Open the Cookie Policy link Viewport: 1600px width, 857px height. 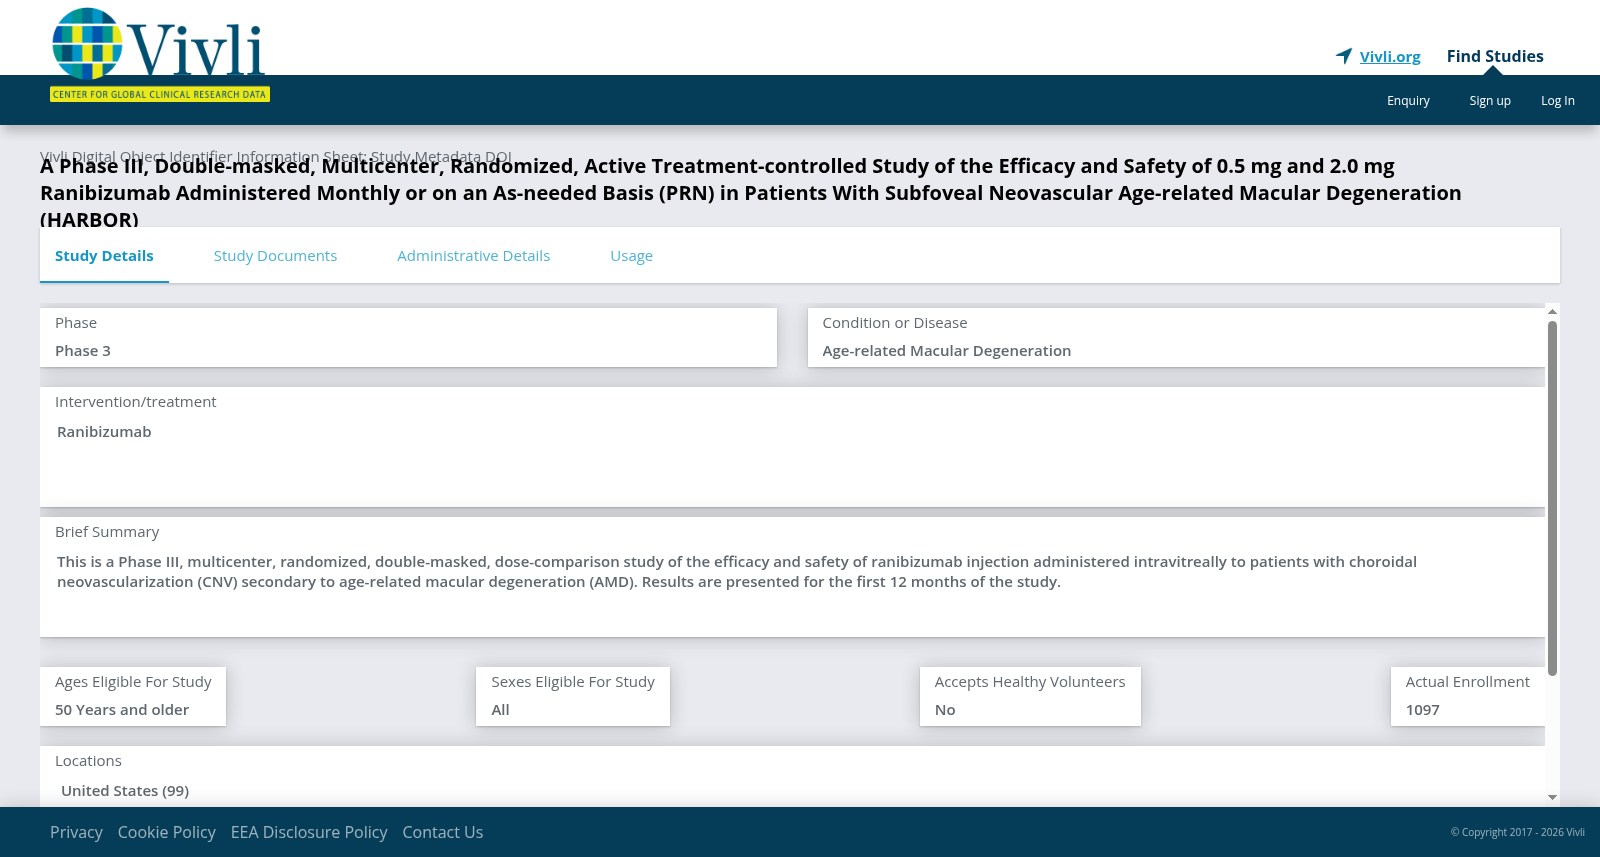click(x=167, y=832)
